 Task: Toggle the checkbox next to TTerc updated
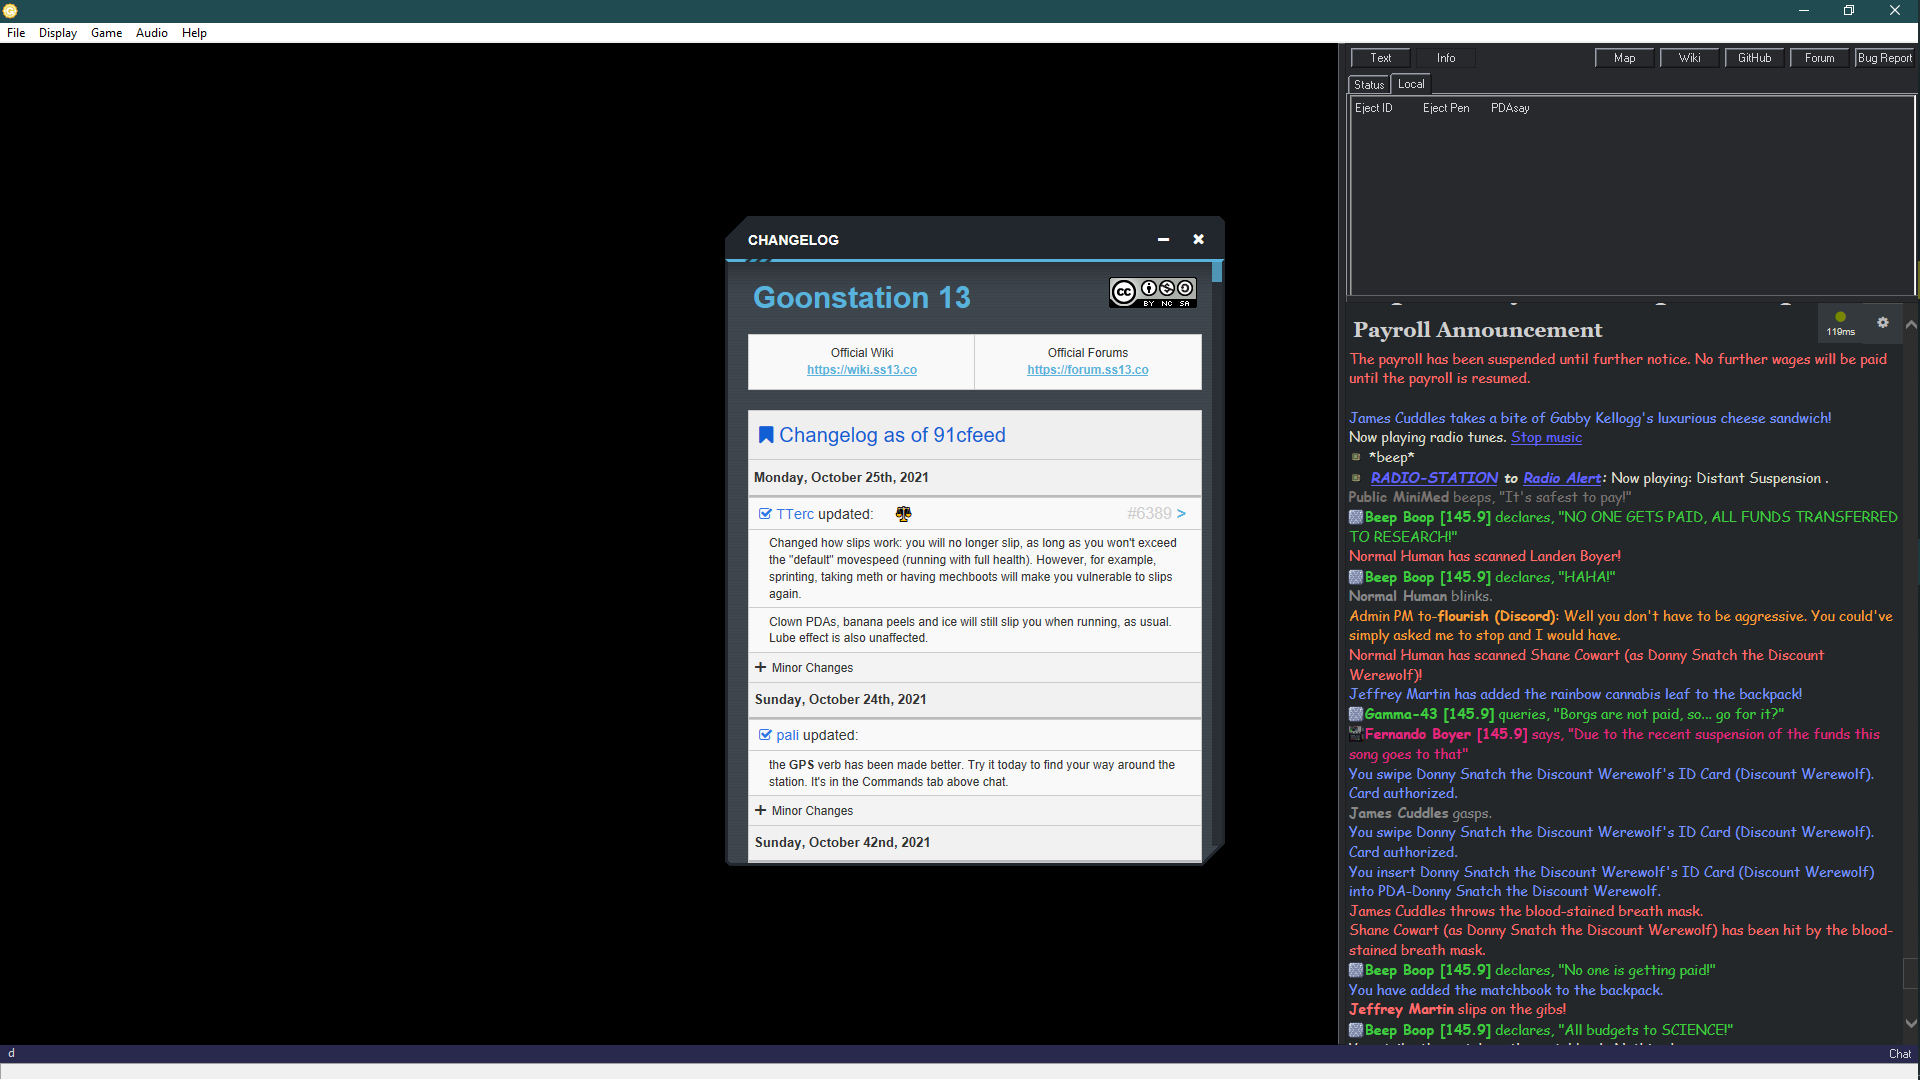[765, 514]
